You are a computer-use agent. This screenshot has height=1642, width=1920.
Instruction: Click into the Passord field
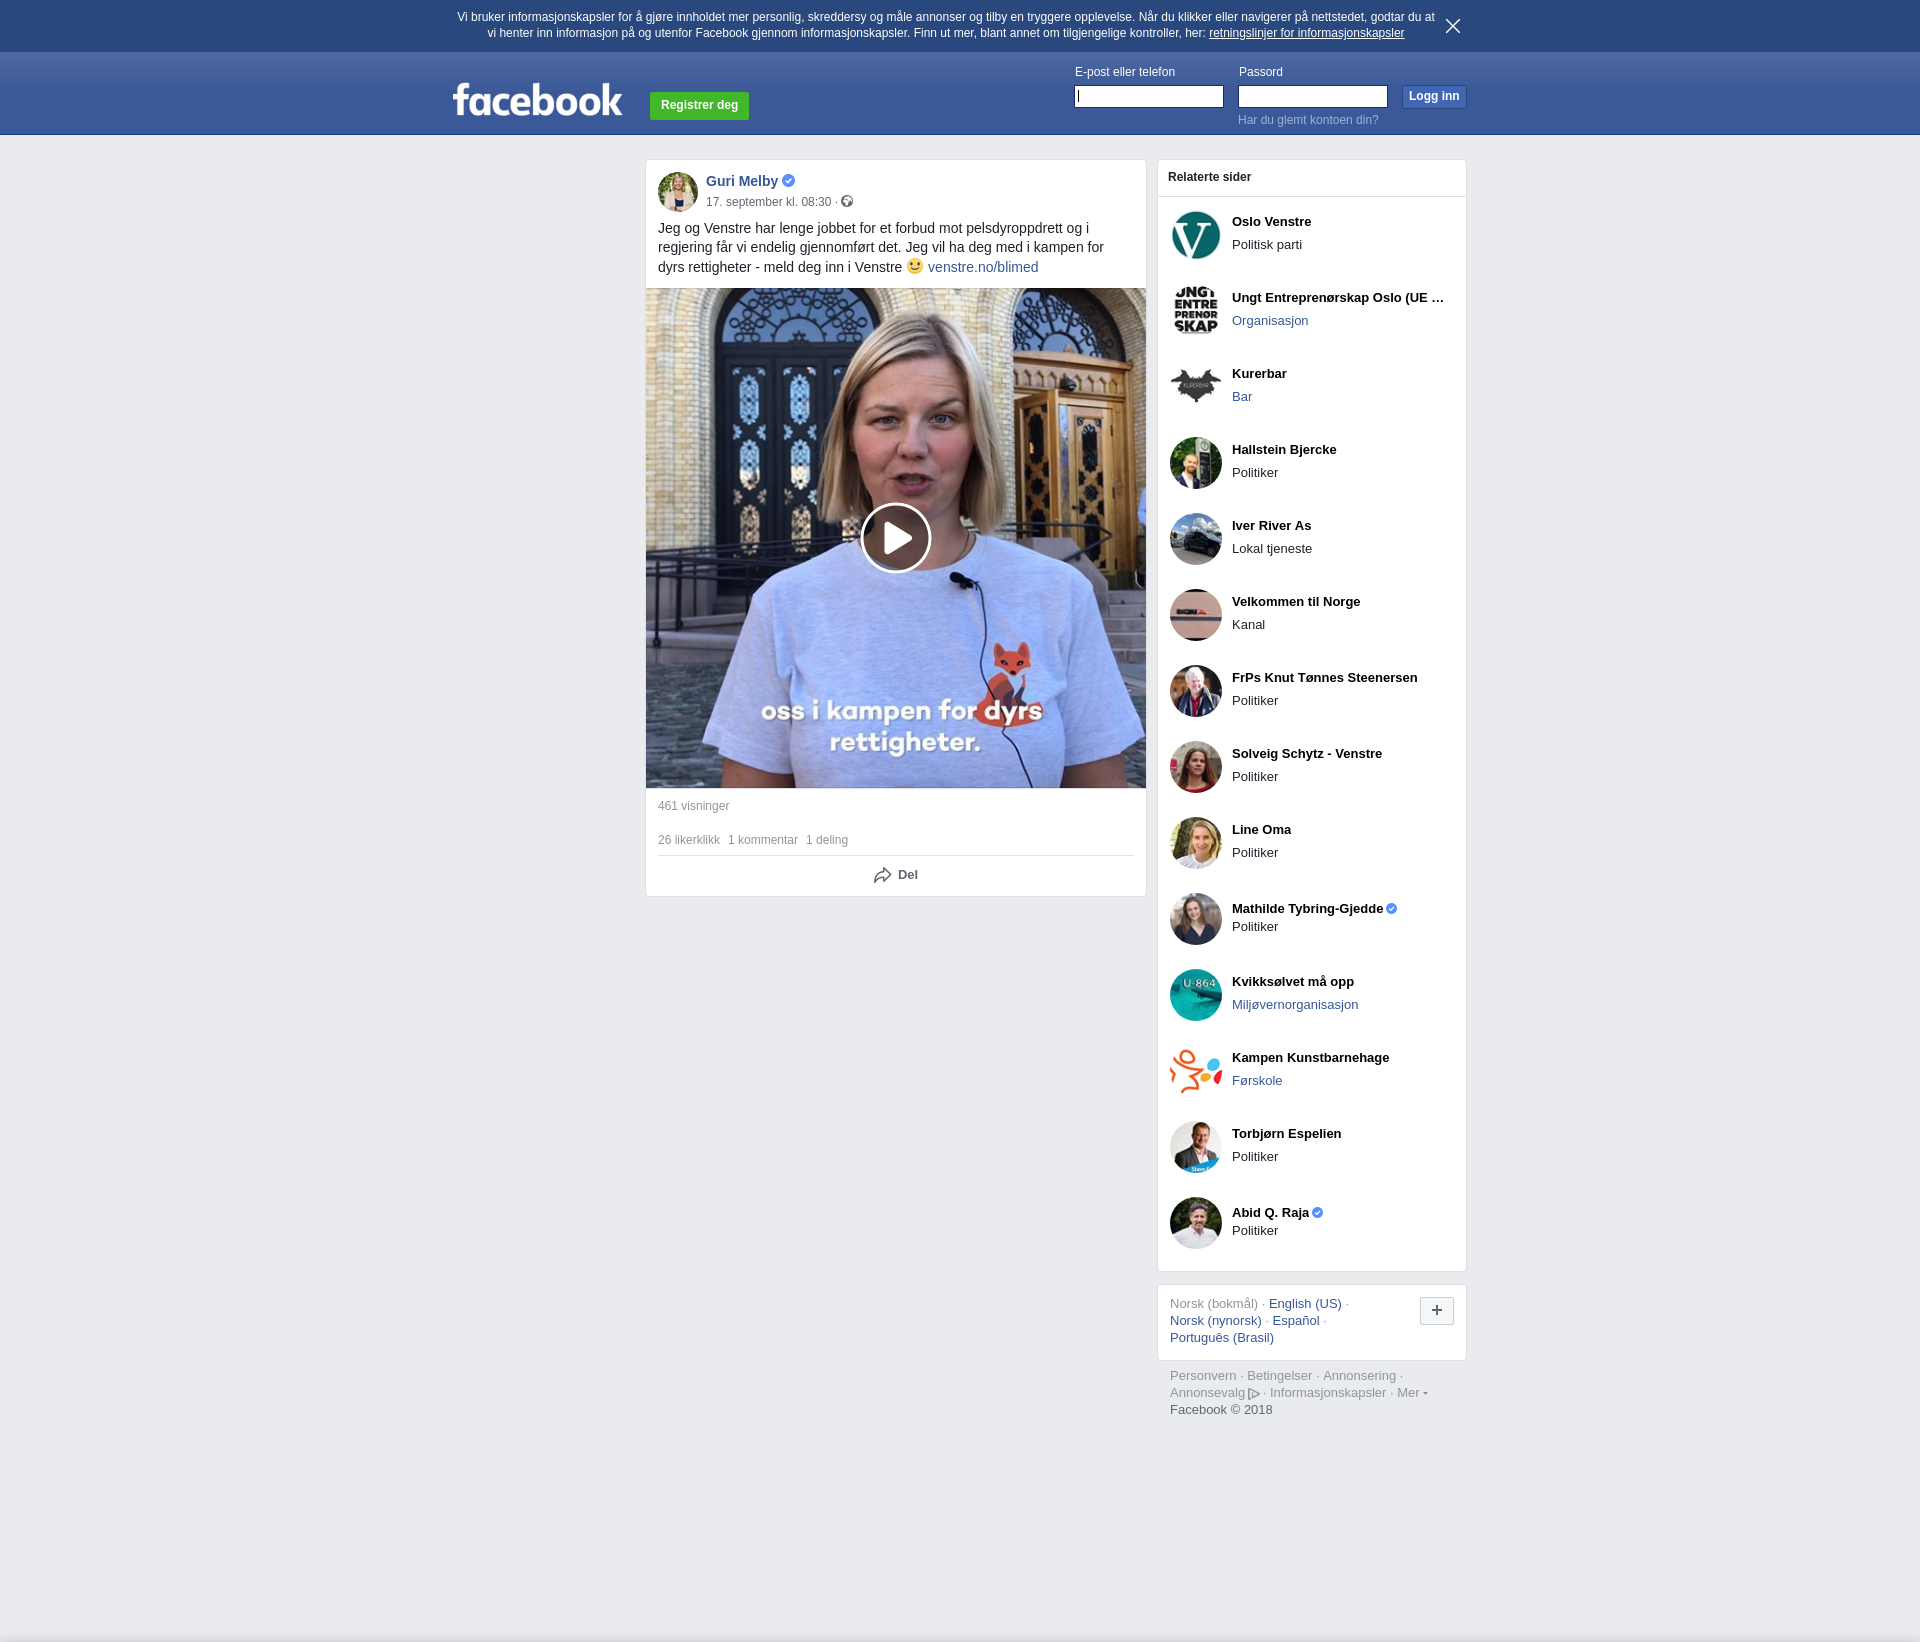1312,96
